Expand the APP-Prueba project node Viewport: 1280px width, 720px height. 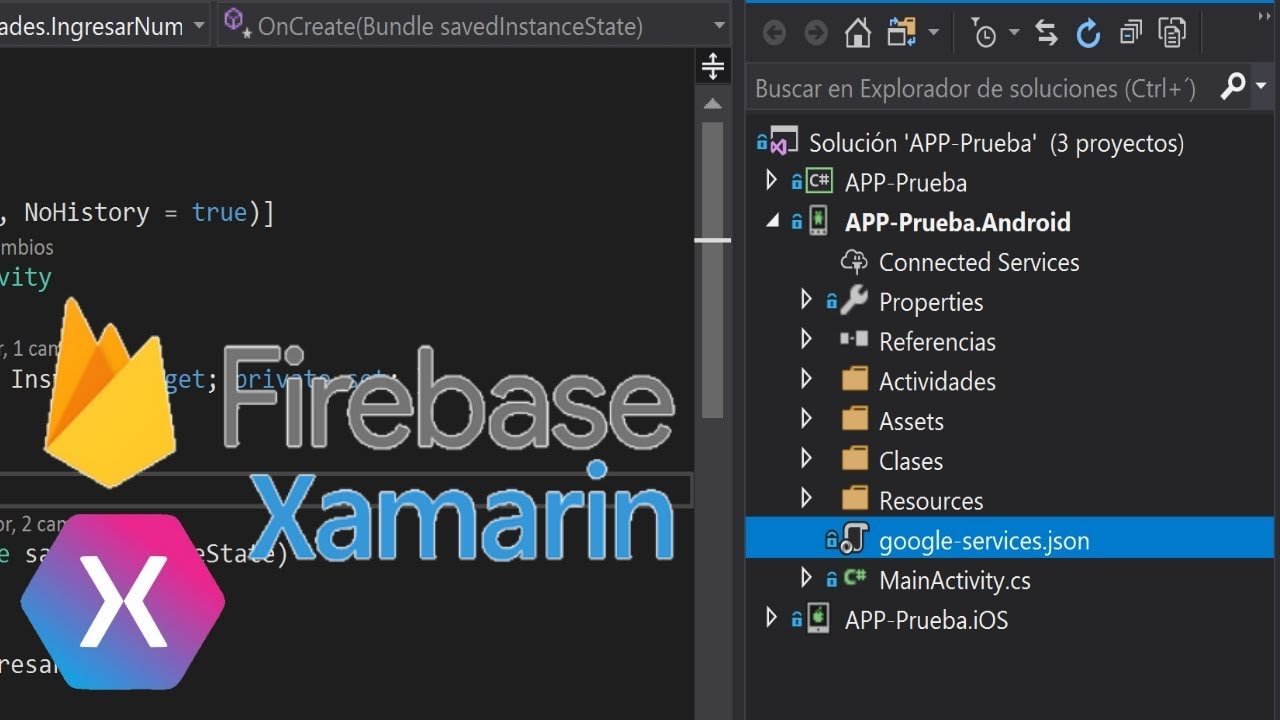click(x=771, y=181)
